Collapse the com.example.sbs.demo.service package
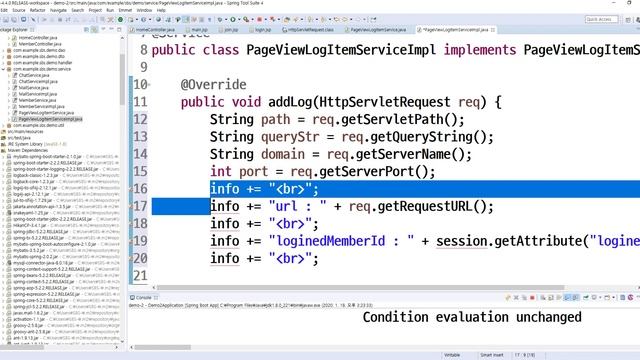The image size is (640, 360). point(3,69)
